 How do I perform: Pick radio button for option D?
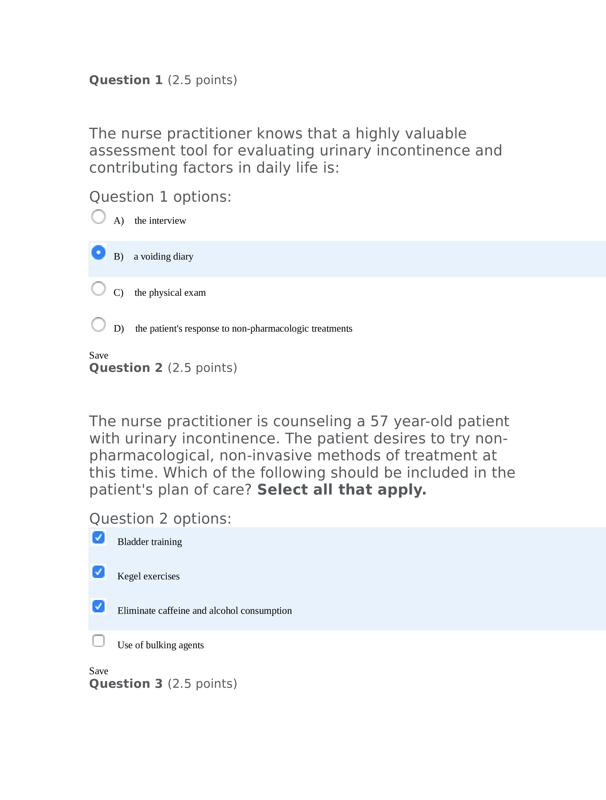(98, 324)
